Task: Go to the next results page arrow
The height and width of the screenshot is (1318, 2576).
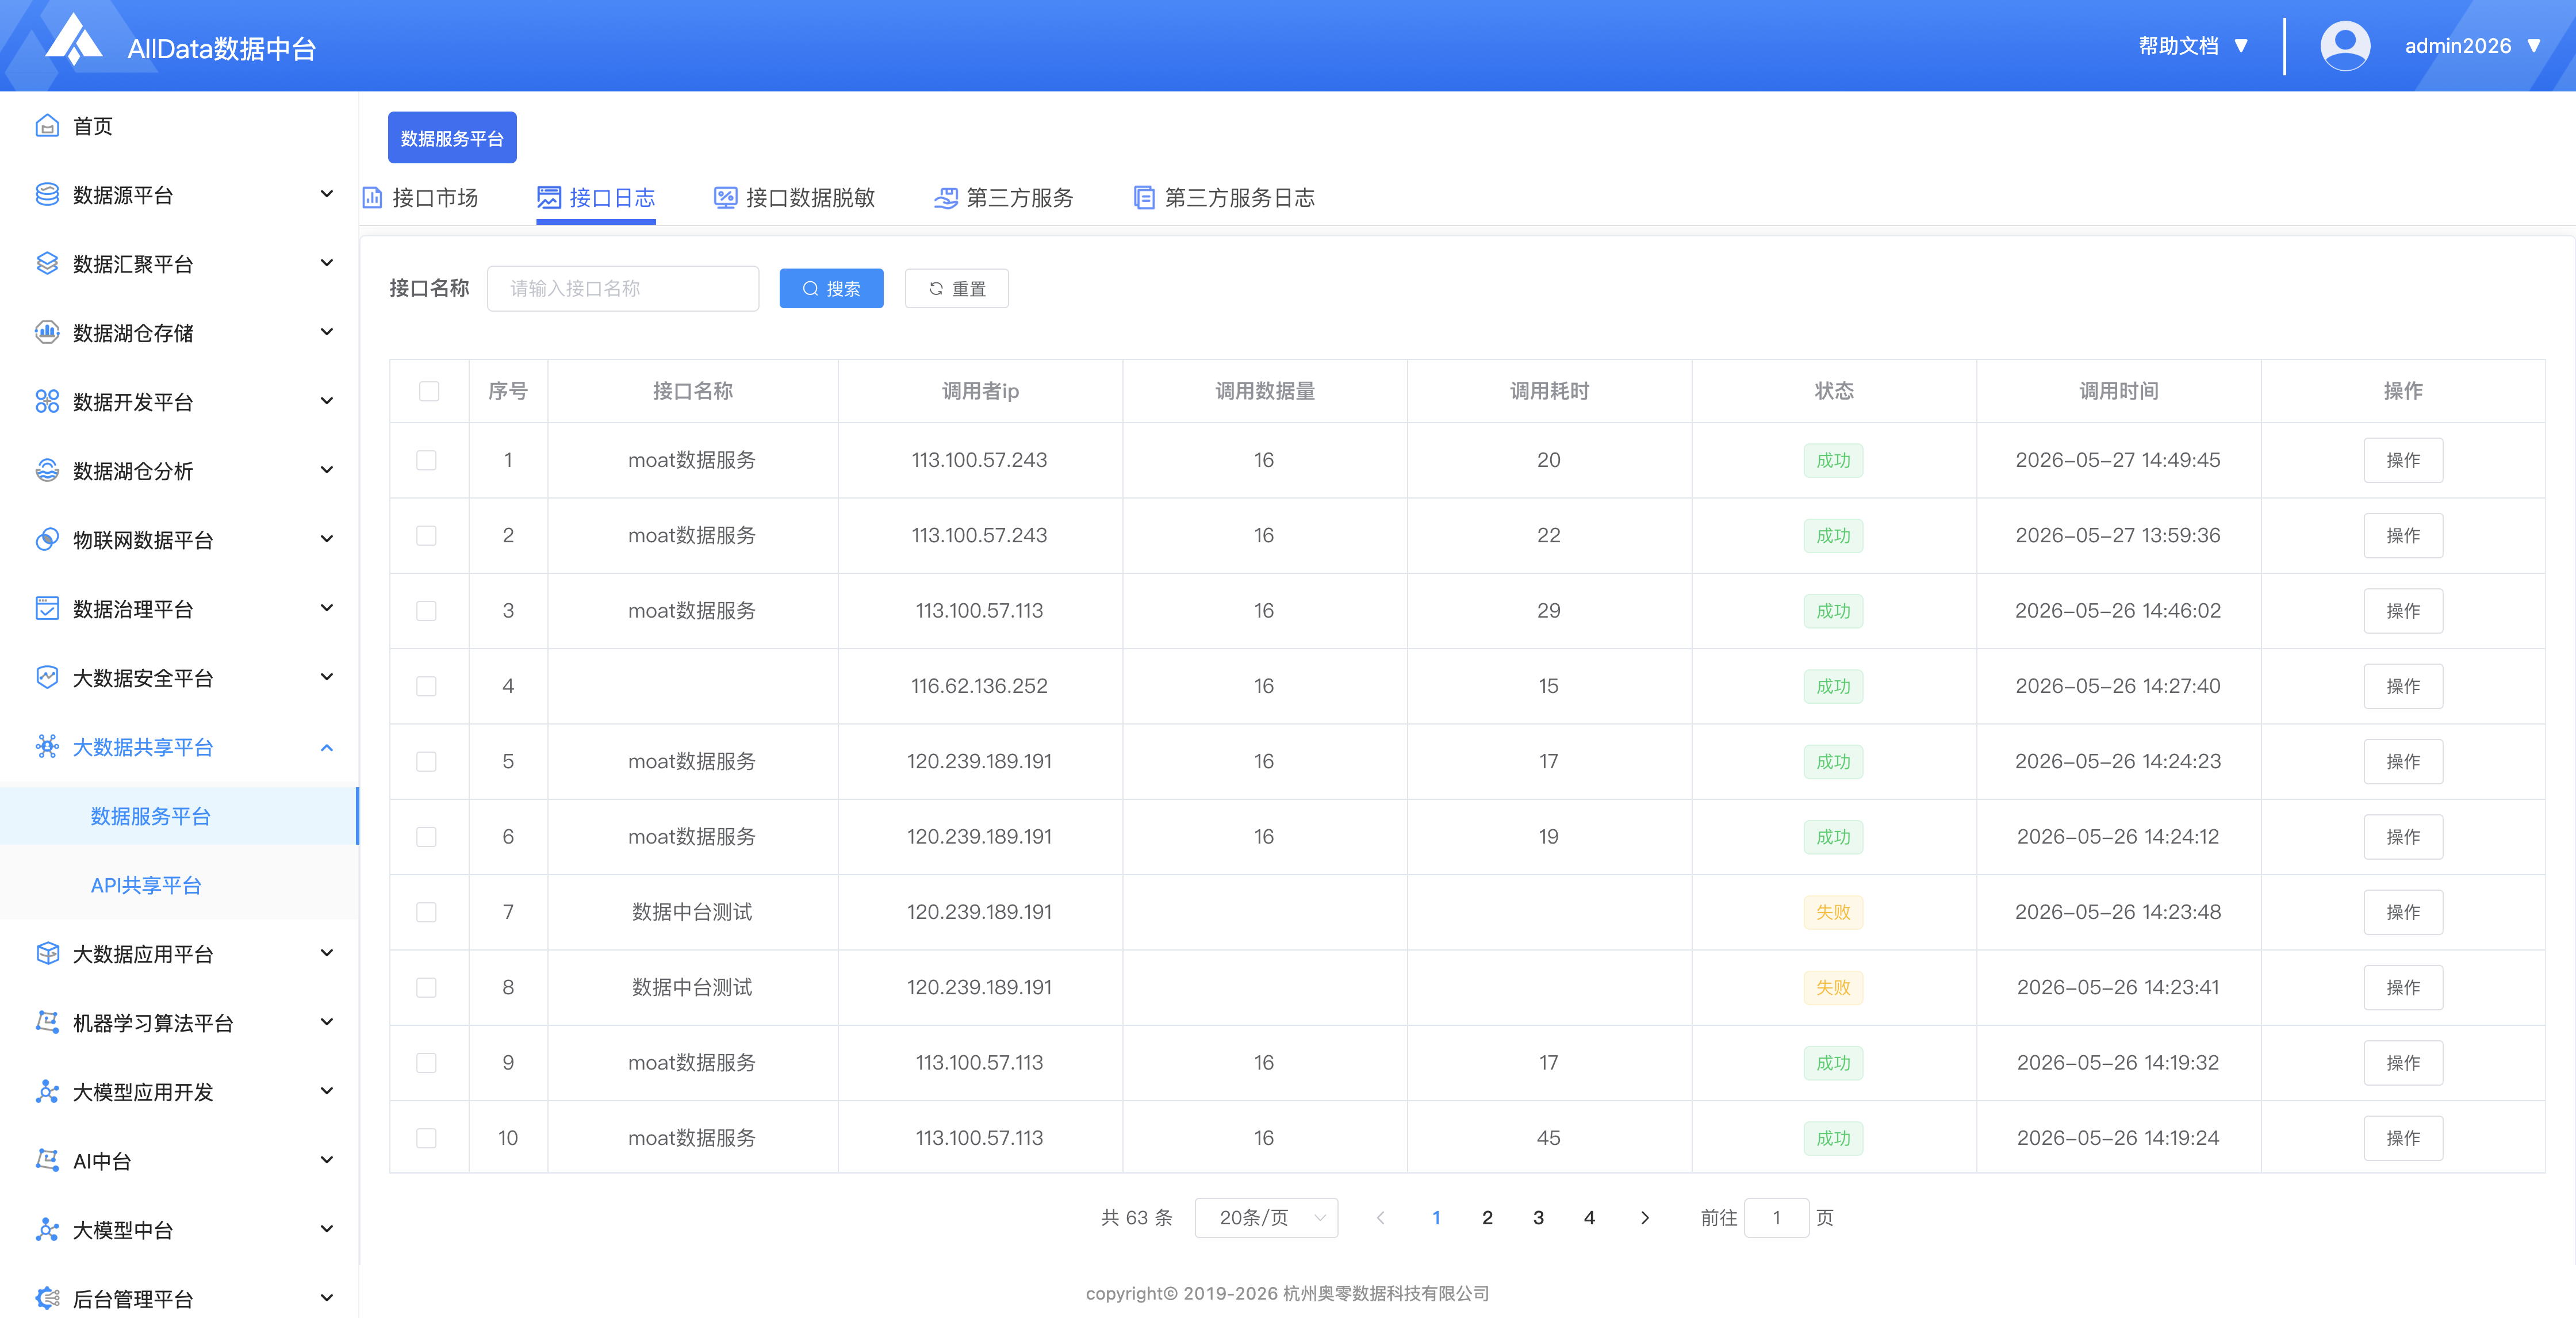Action: tap(1645, 1218)
